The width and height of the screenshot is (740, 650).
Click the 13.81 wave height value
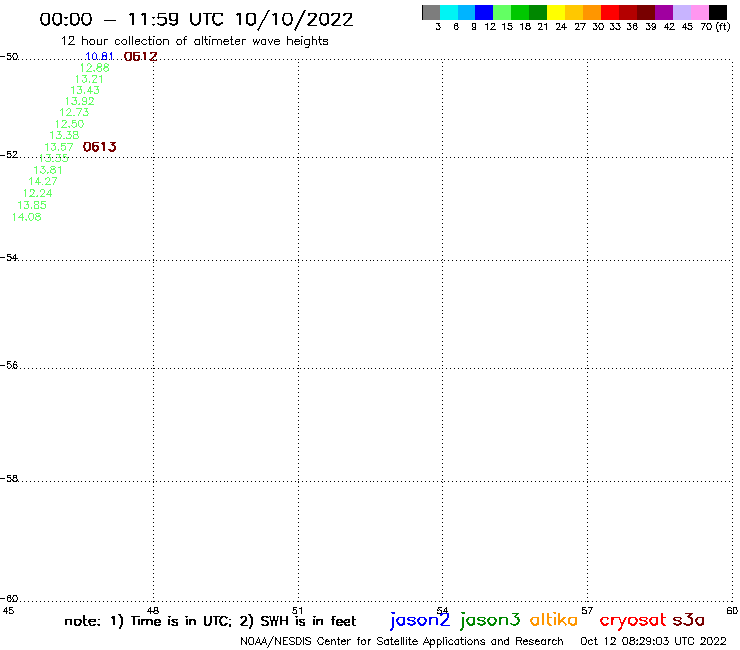click(x=48, y=169)
